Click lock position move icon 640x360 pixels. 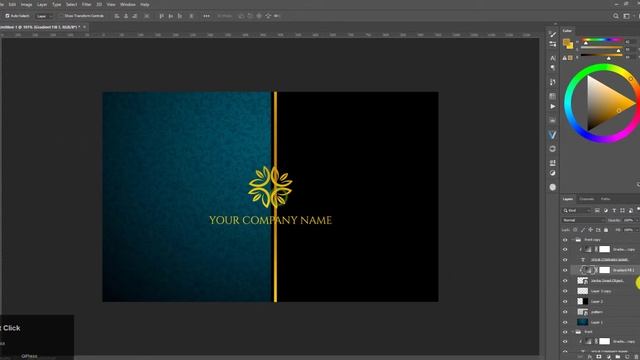point(591,230)
